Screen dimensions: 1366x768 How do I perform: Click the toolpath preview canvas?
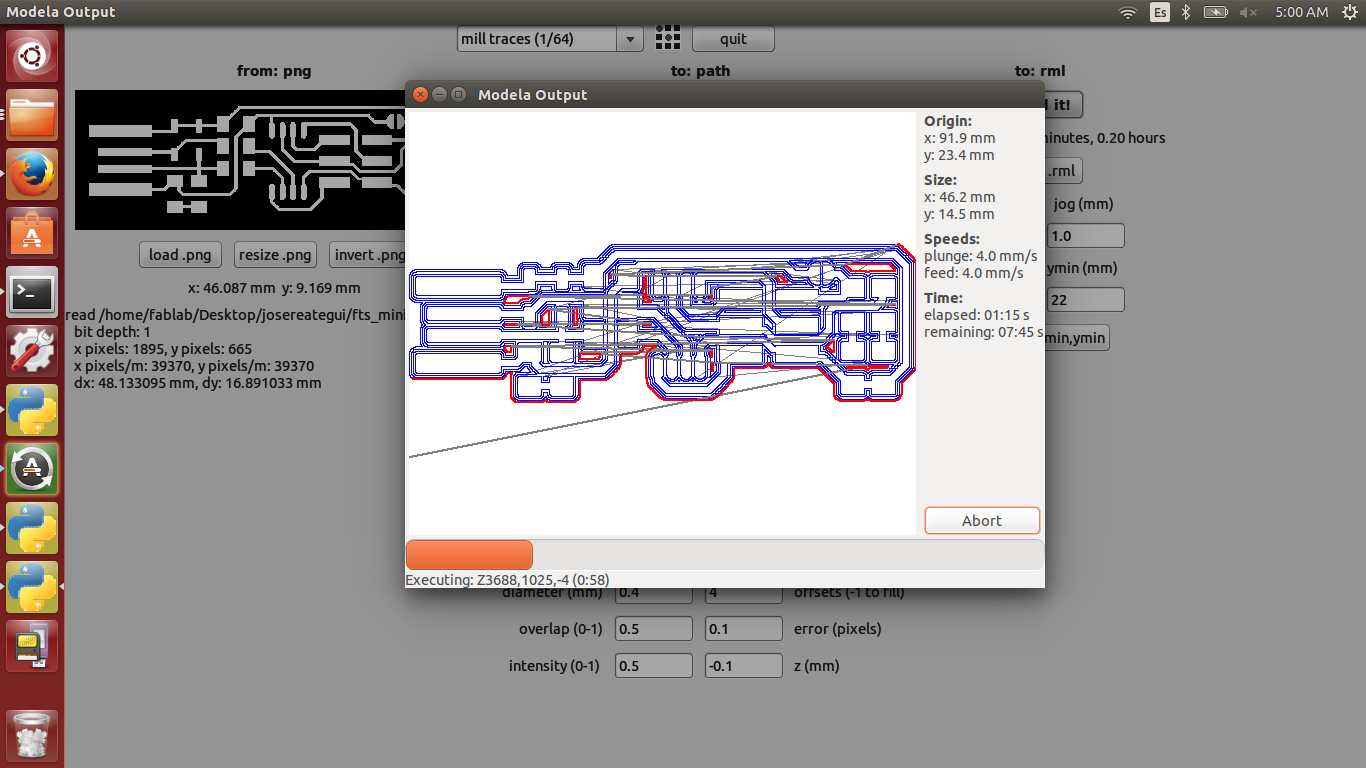[x=662, y=322]
